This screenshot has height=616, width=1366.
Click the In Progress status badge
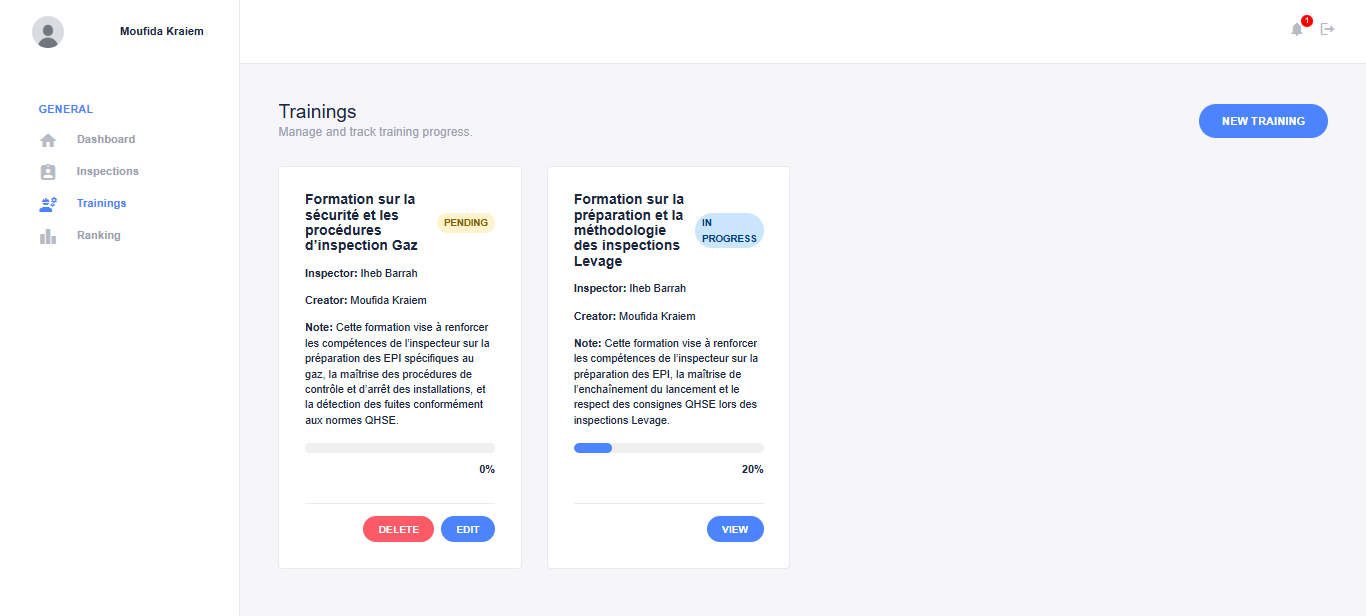[x=729, y=231]
